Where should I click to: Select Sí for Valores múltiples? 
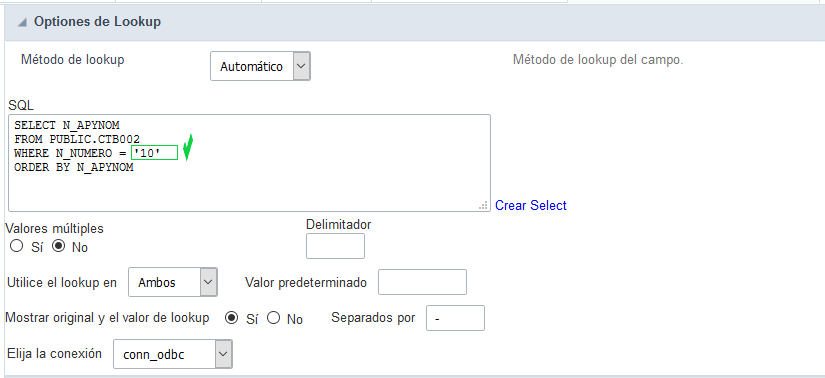point(17,246)
